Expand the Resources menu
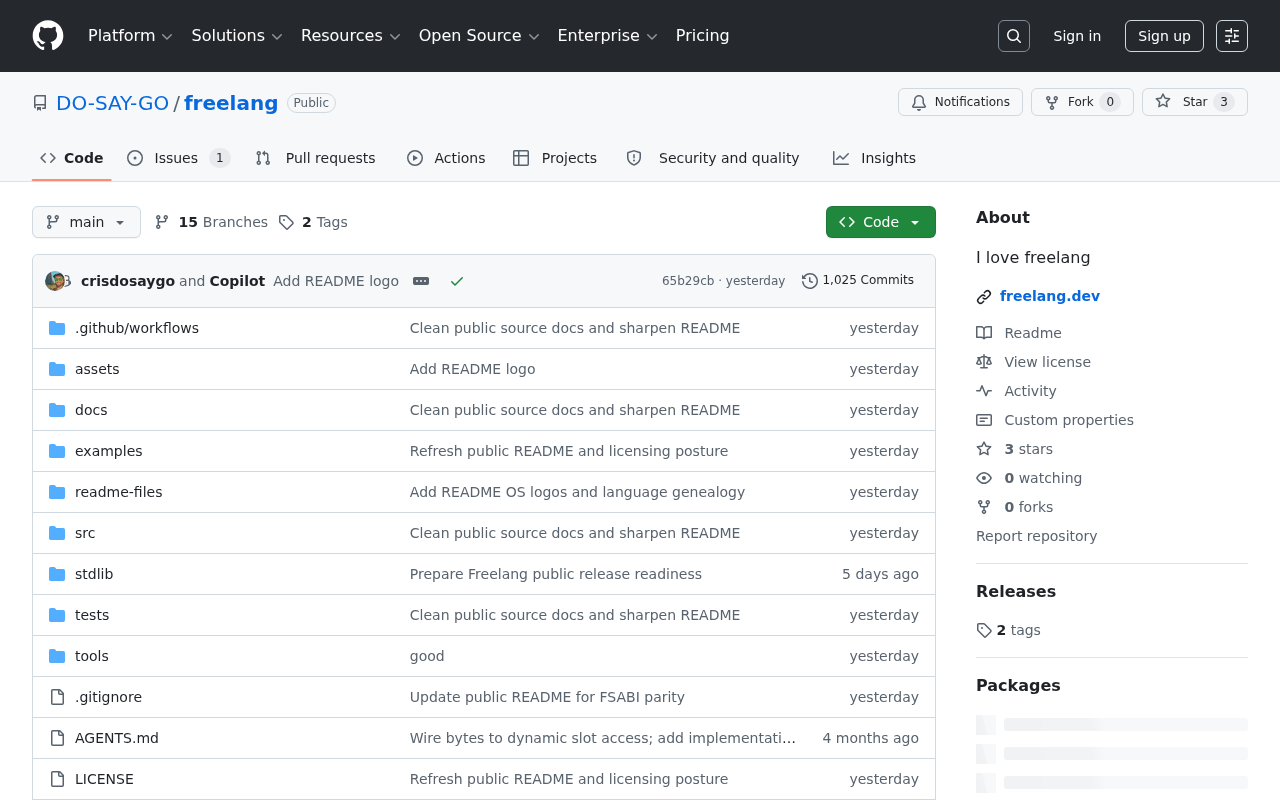Screen dimensions: 1280x800 [351, 36]
